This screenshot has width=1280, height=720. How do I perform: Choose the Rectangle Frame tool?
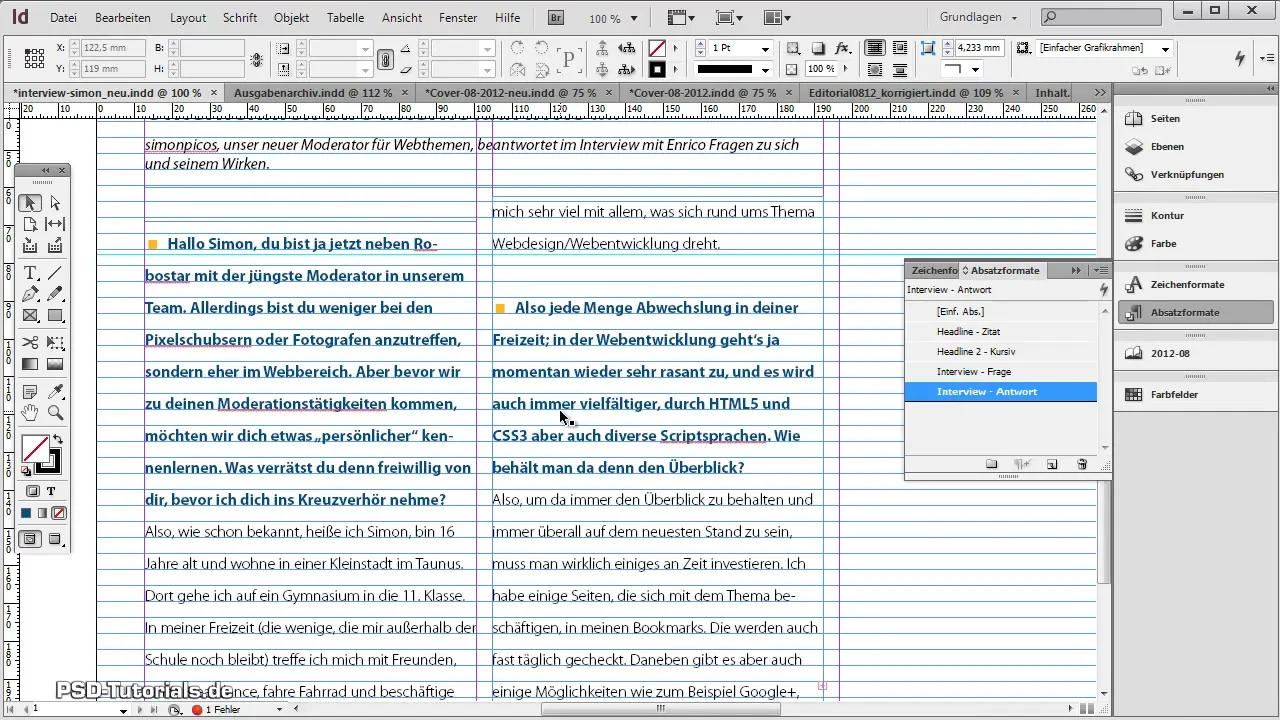pos(30,315)
